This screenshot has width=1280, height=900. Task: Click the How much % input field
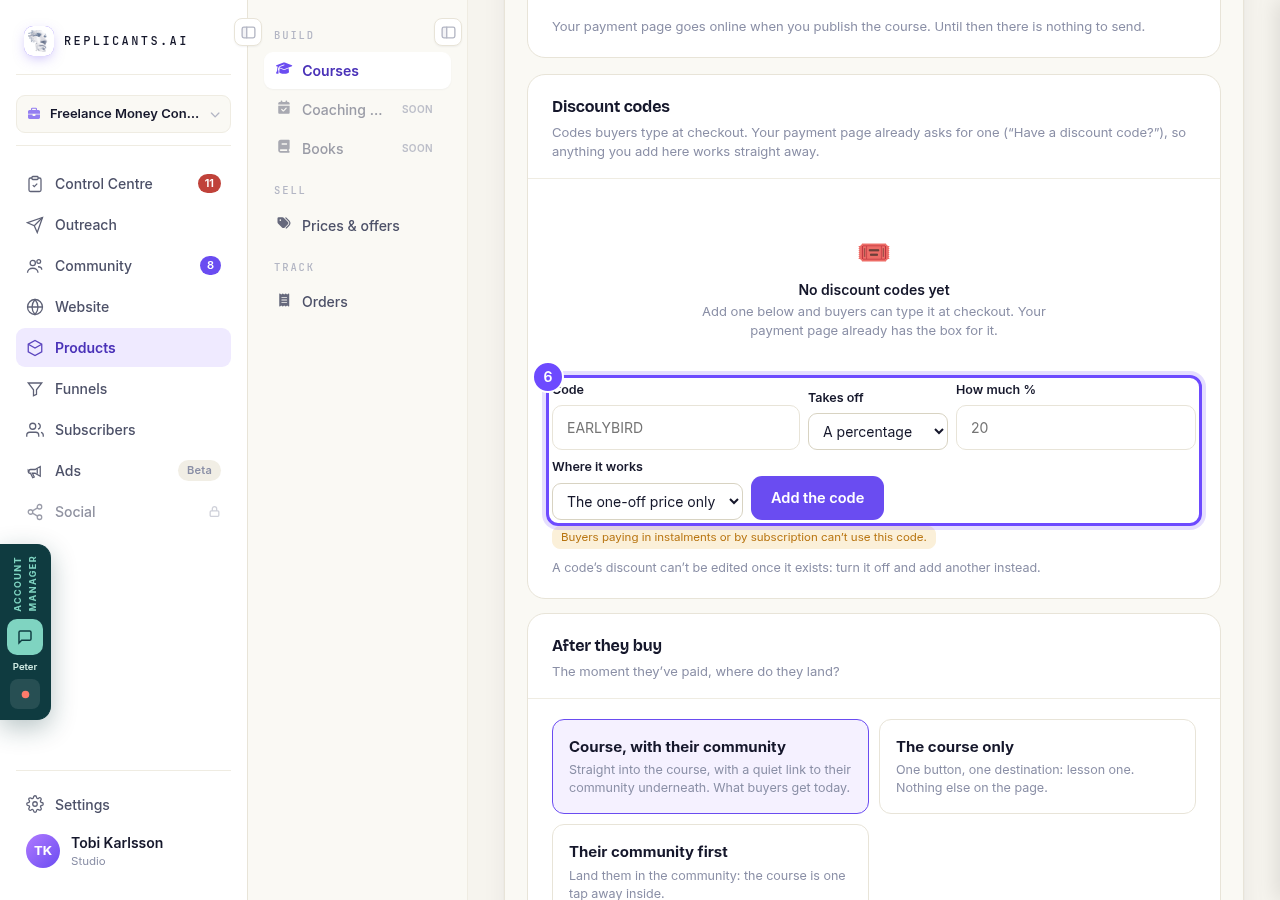pos(1076,428)
